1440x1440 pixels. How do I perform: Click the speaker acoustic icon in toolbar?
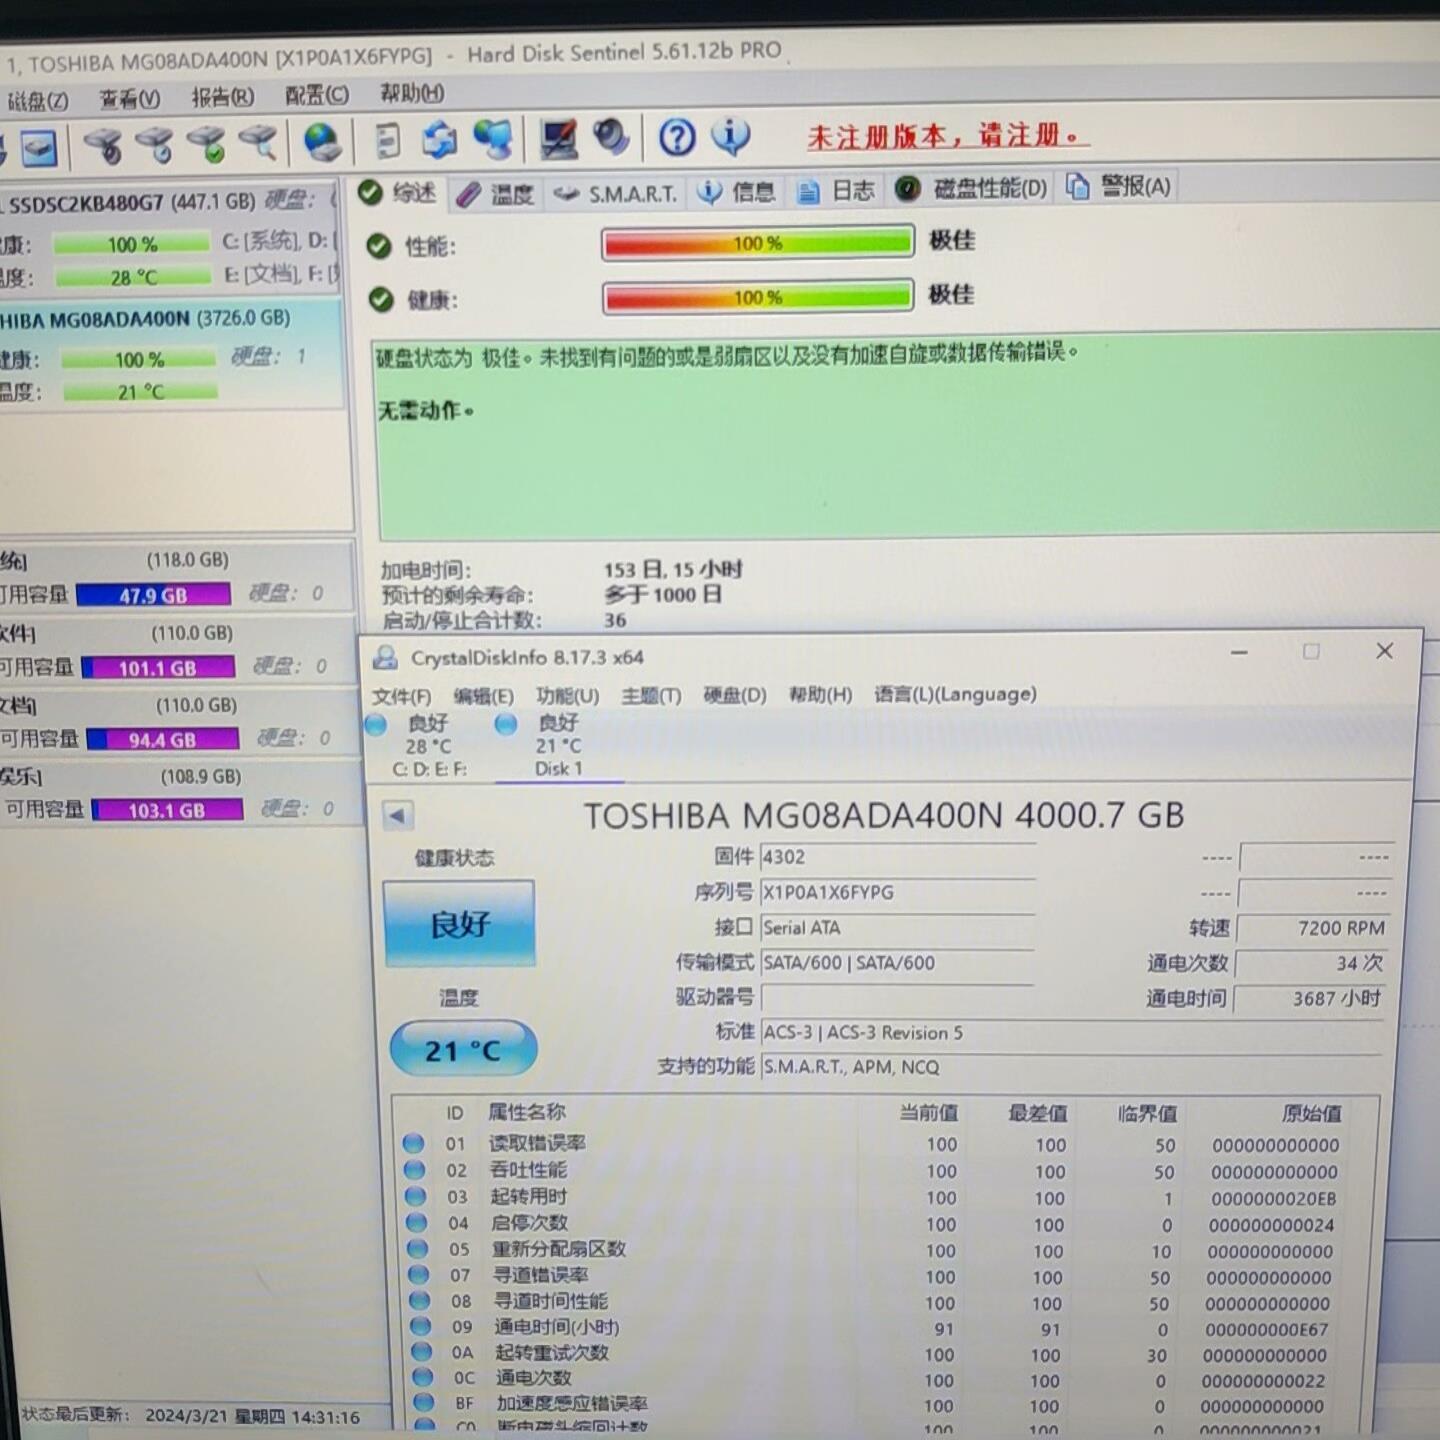(x=610, y=140)
